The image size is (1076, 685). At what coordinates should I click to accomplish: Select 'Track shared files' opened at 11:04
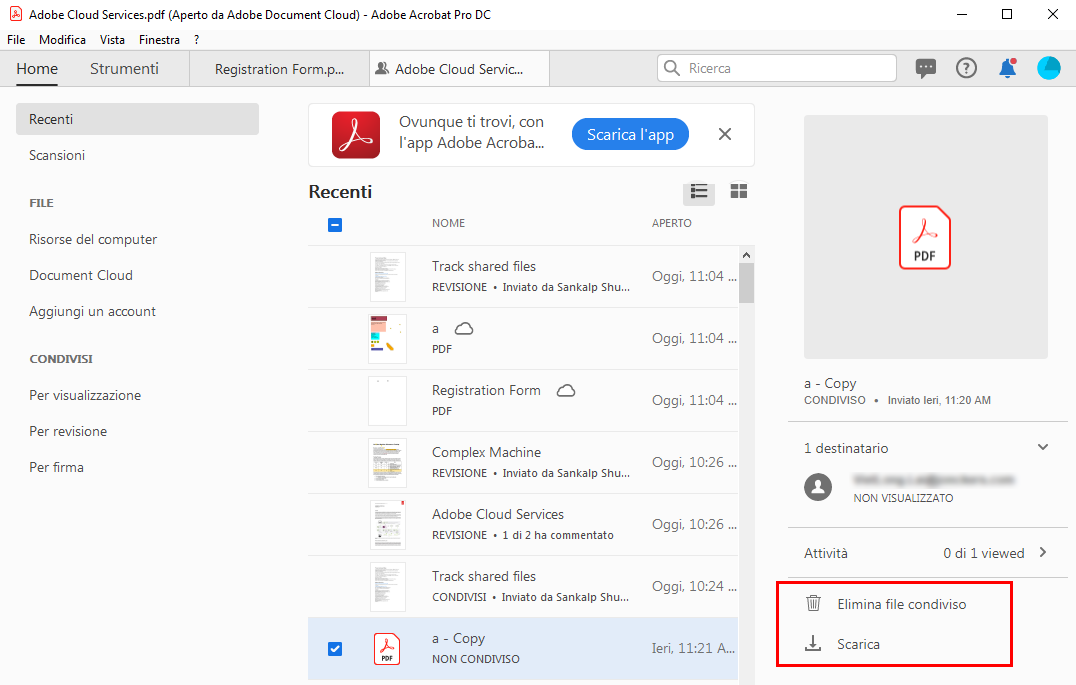[523, 277]
